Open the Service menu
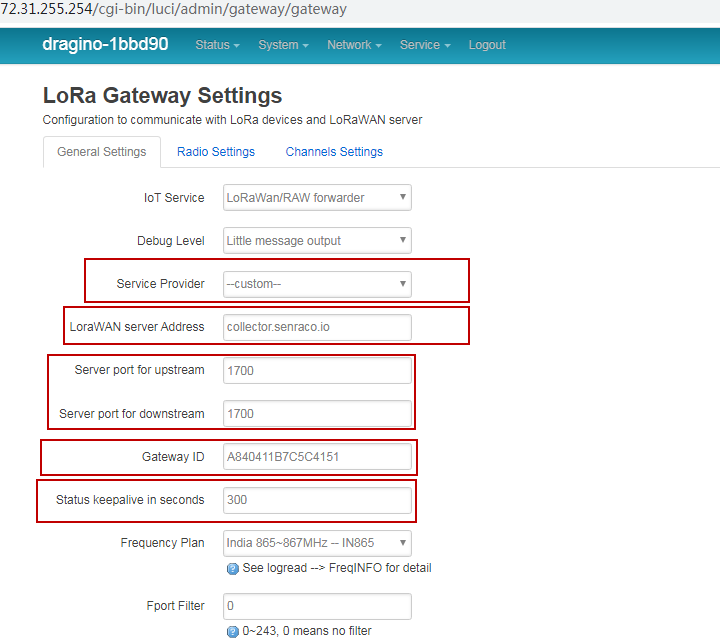This screenshot has height=639, width=720. click(425, 45)
